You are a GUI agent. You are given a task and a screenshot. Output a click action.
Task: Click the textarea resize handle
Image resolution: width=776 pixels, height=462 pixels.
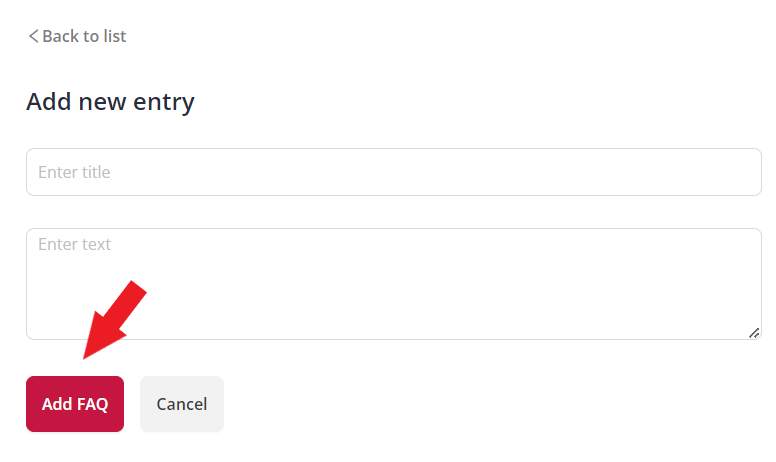754,332
